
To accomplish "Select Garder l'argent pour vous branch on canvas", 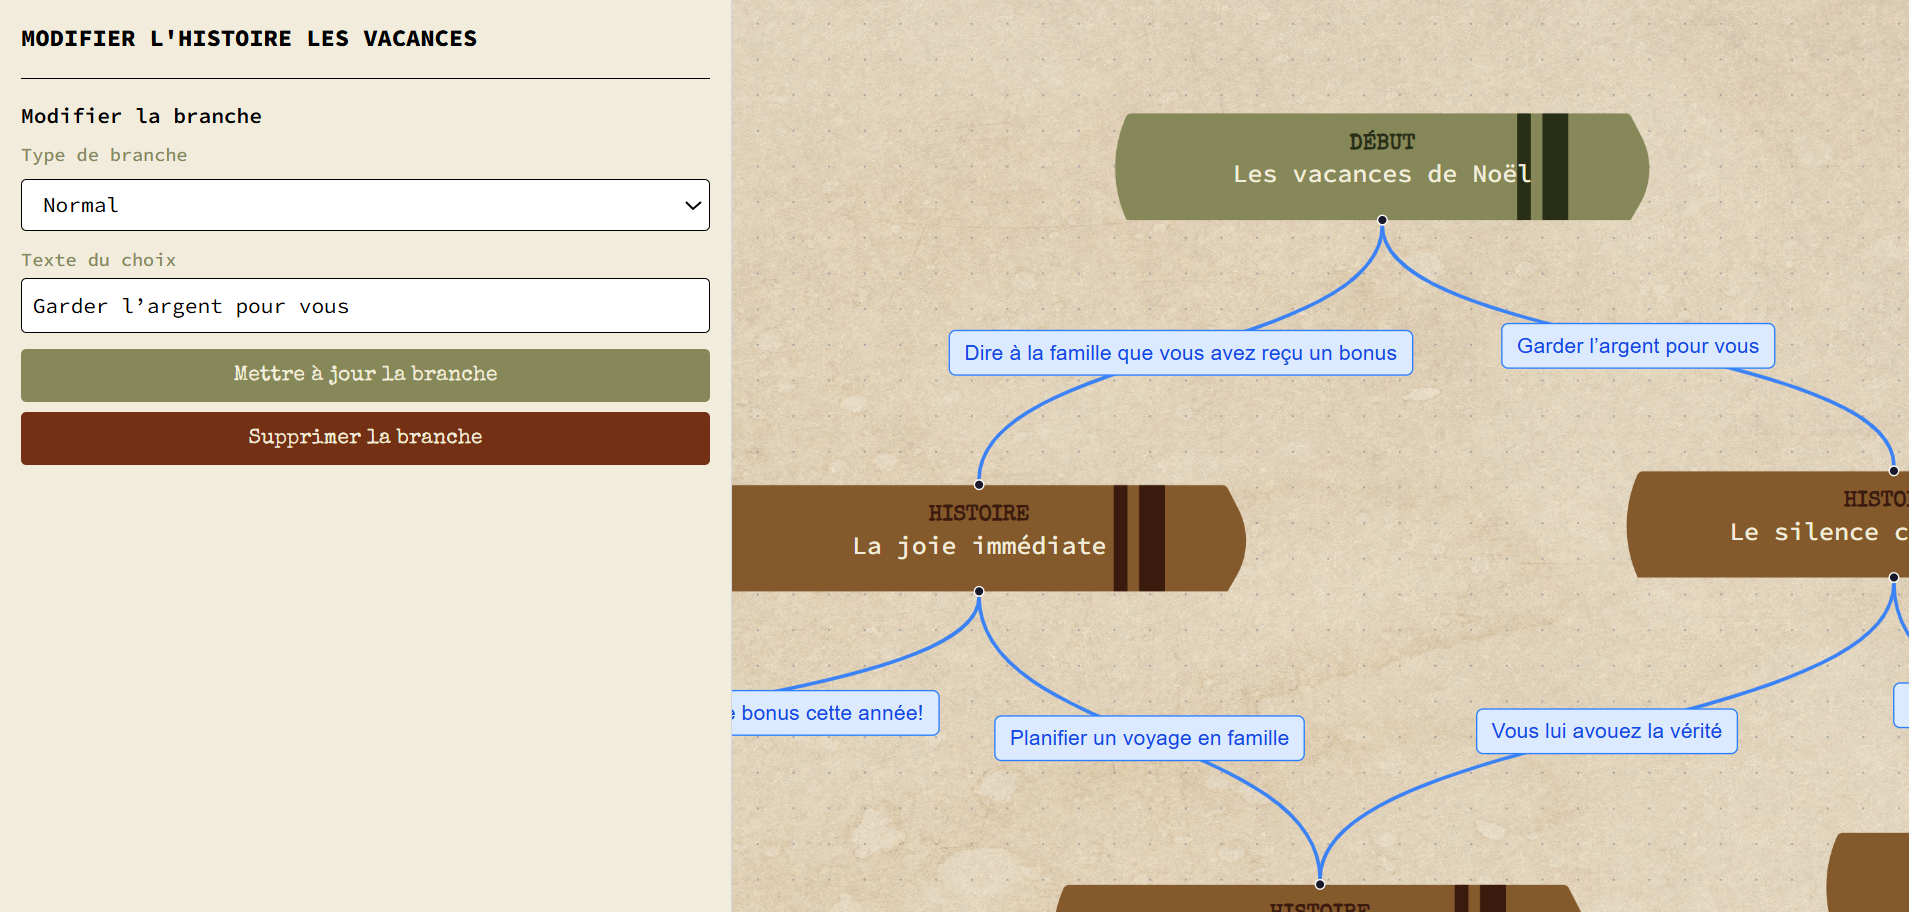I will 1637,346.
